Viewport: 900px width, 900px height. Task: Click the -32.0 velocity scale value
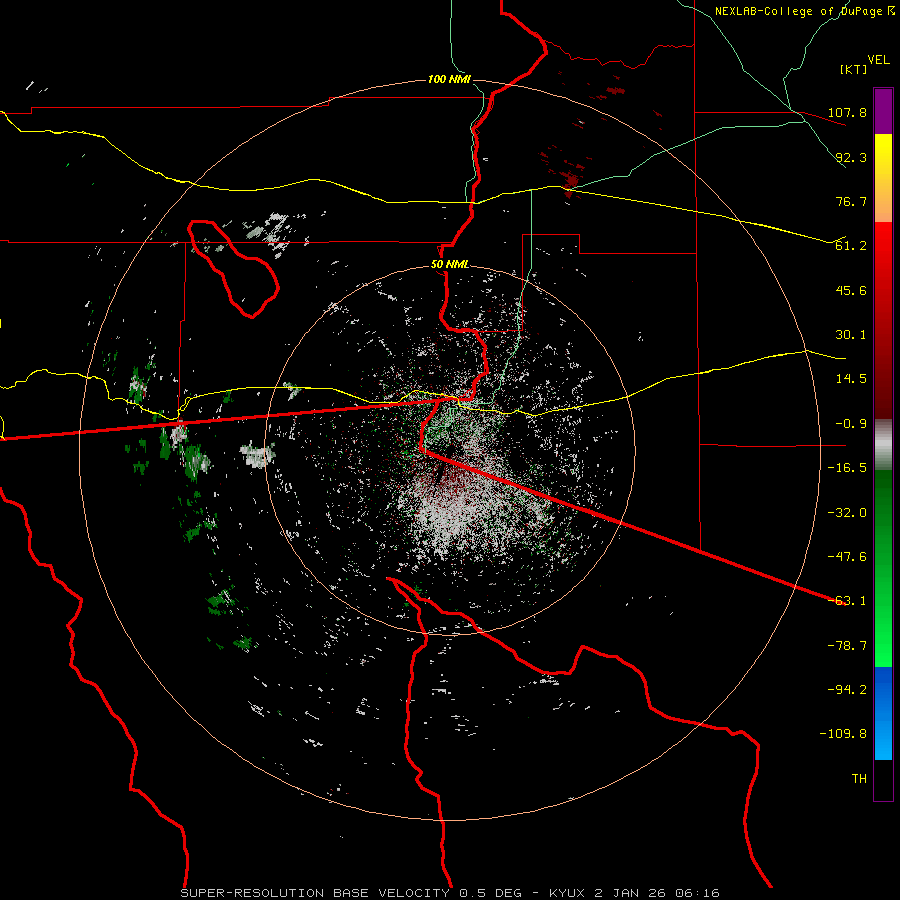coord(847,513)
